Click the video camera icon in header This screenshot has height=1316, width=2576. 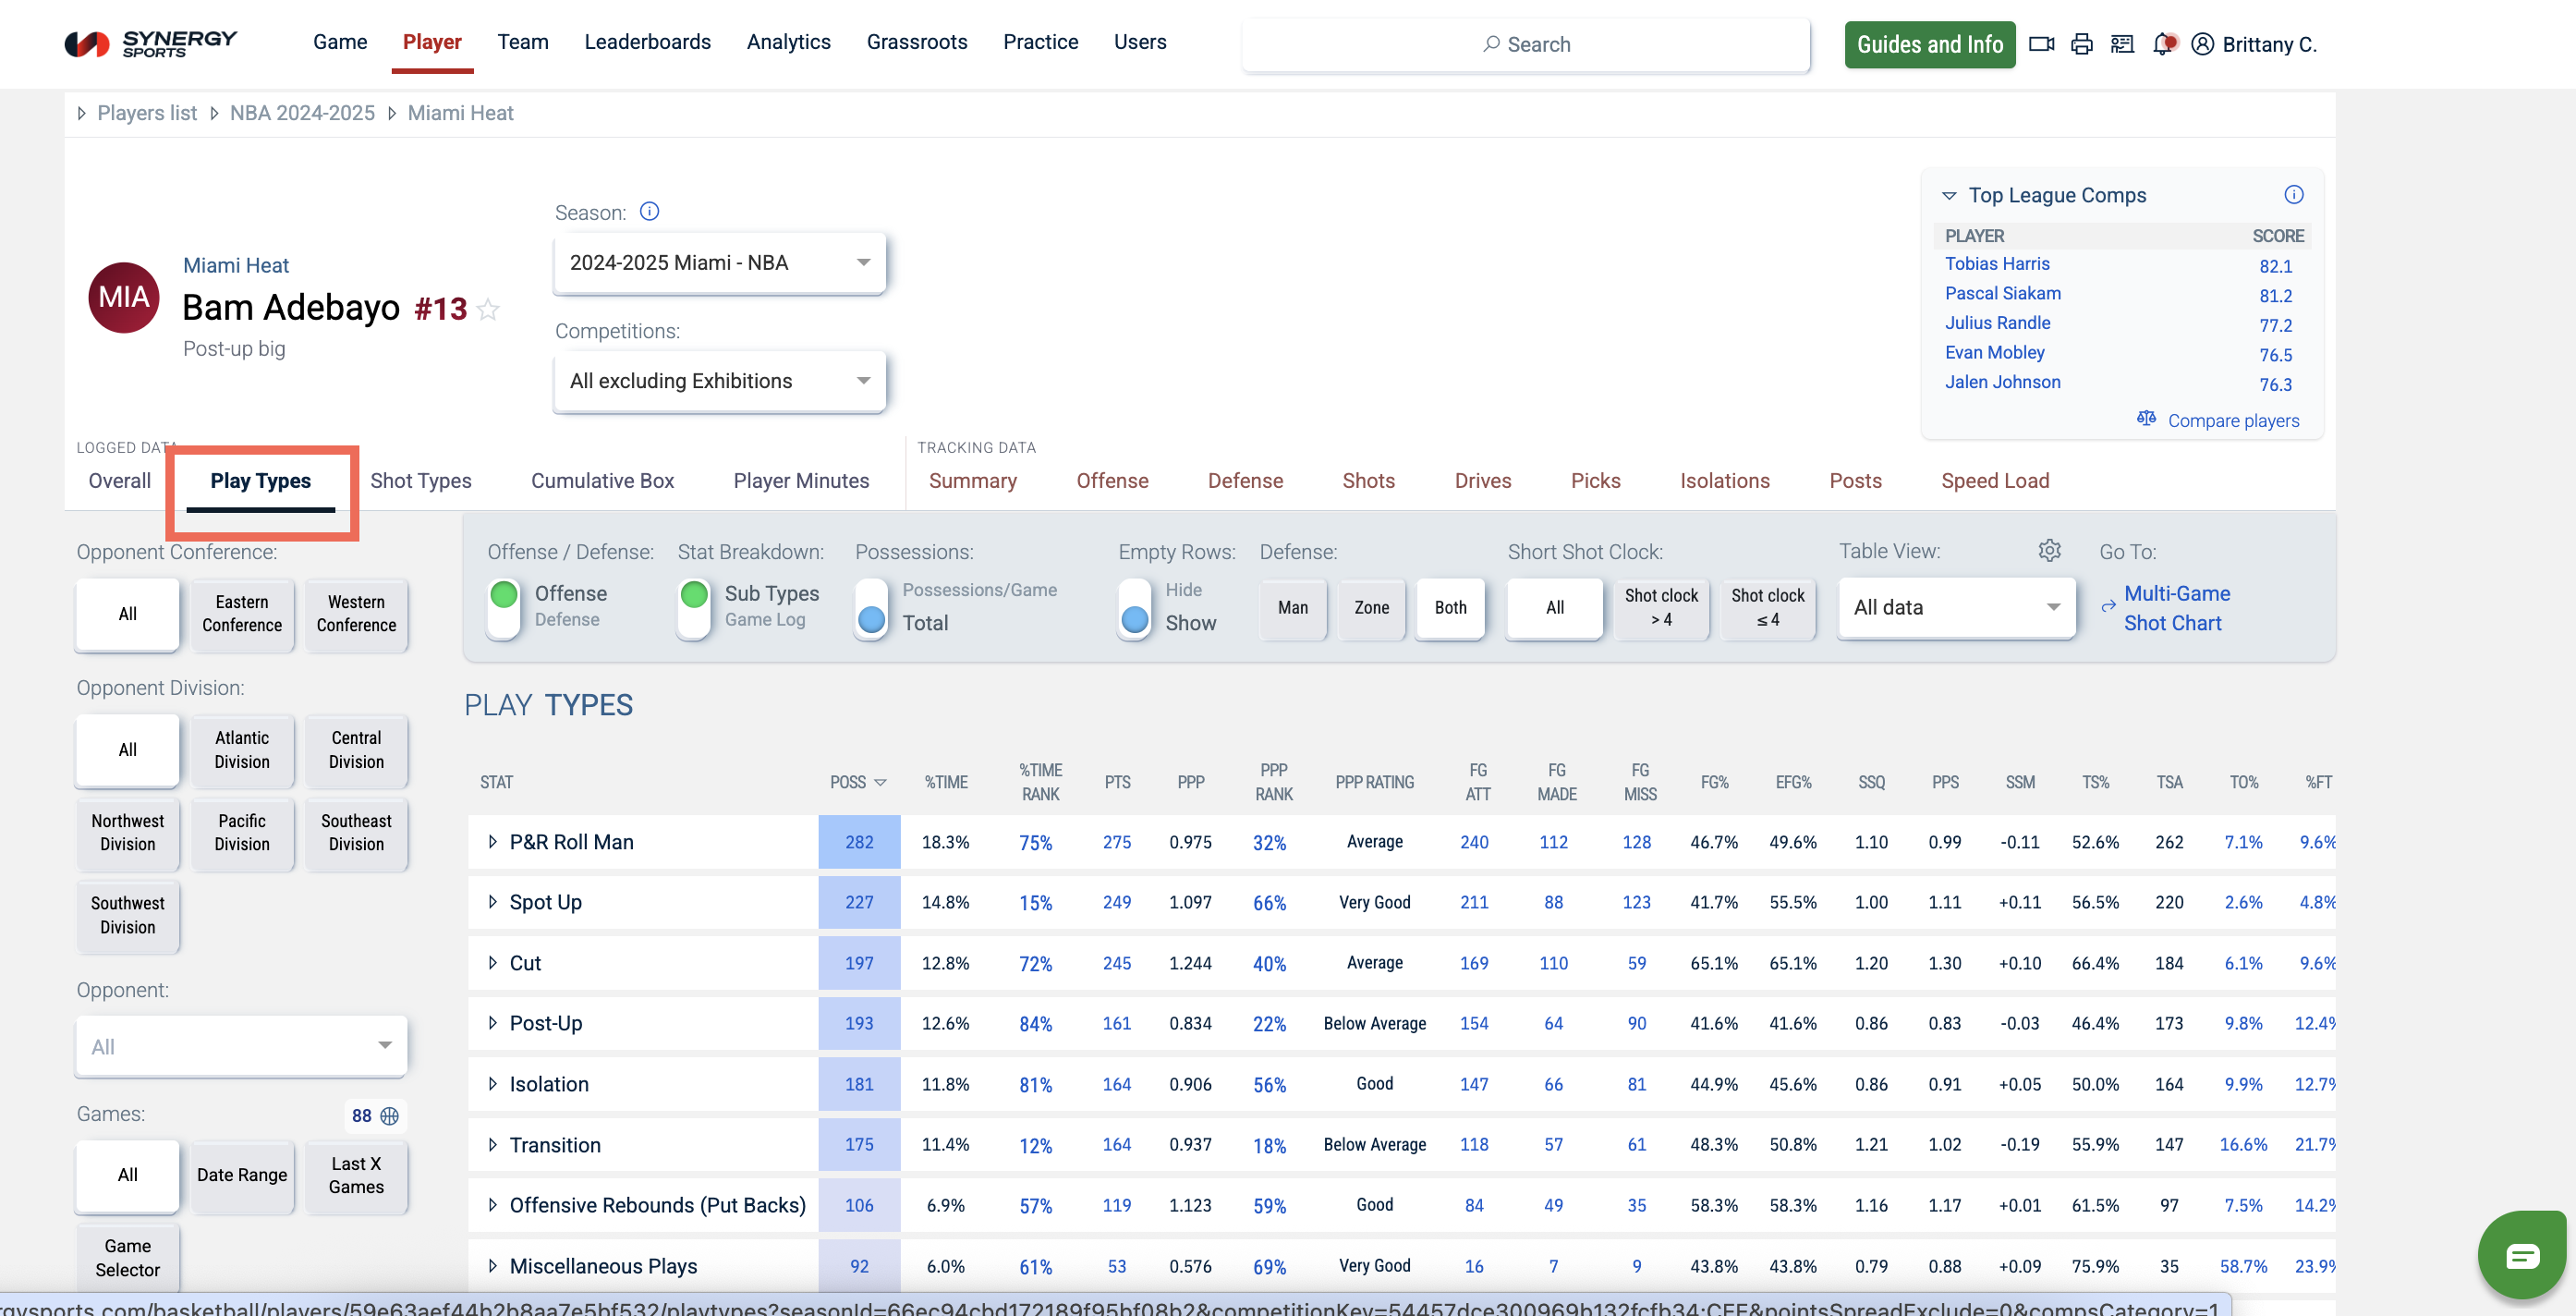click(2040, 44)
